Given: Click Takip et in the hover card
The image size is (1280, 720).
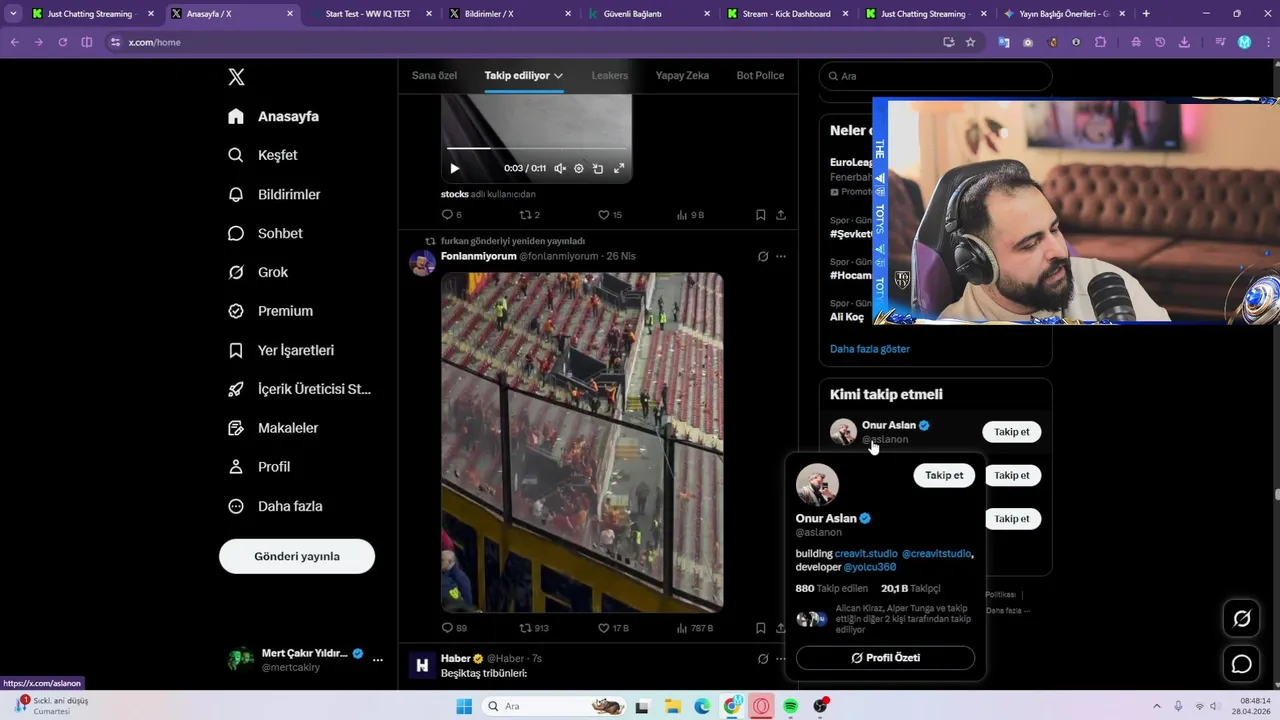Looking at the screenshot, I should (944, 475).
